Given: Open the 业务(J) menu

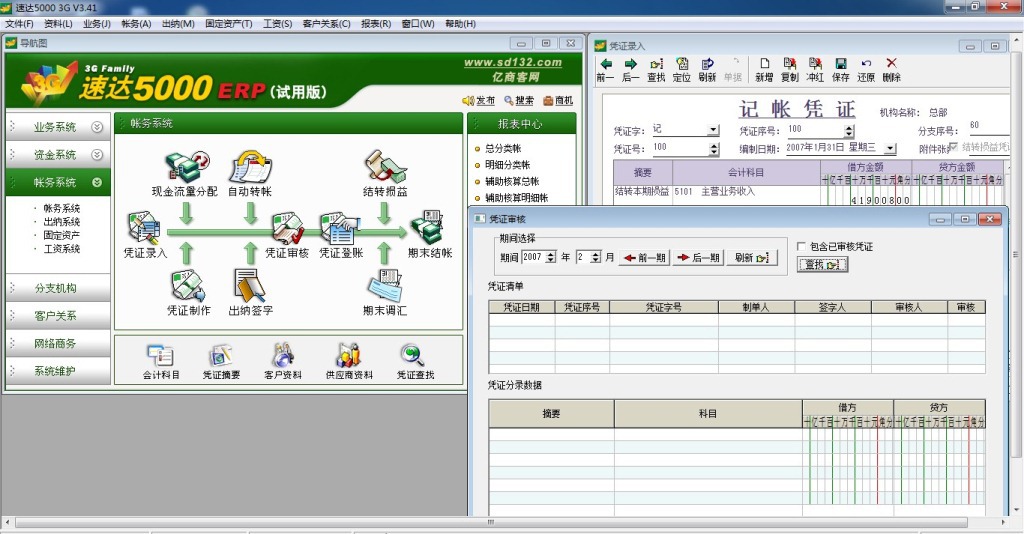Looking at the screenshot, I should click(x=97, y=24).
